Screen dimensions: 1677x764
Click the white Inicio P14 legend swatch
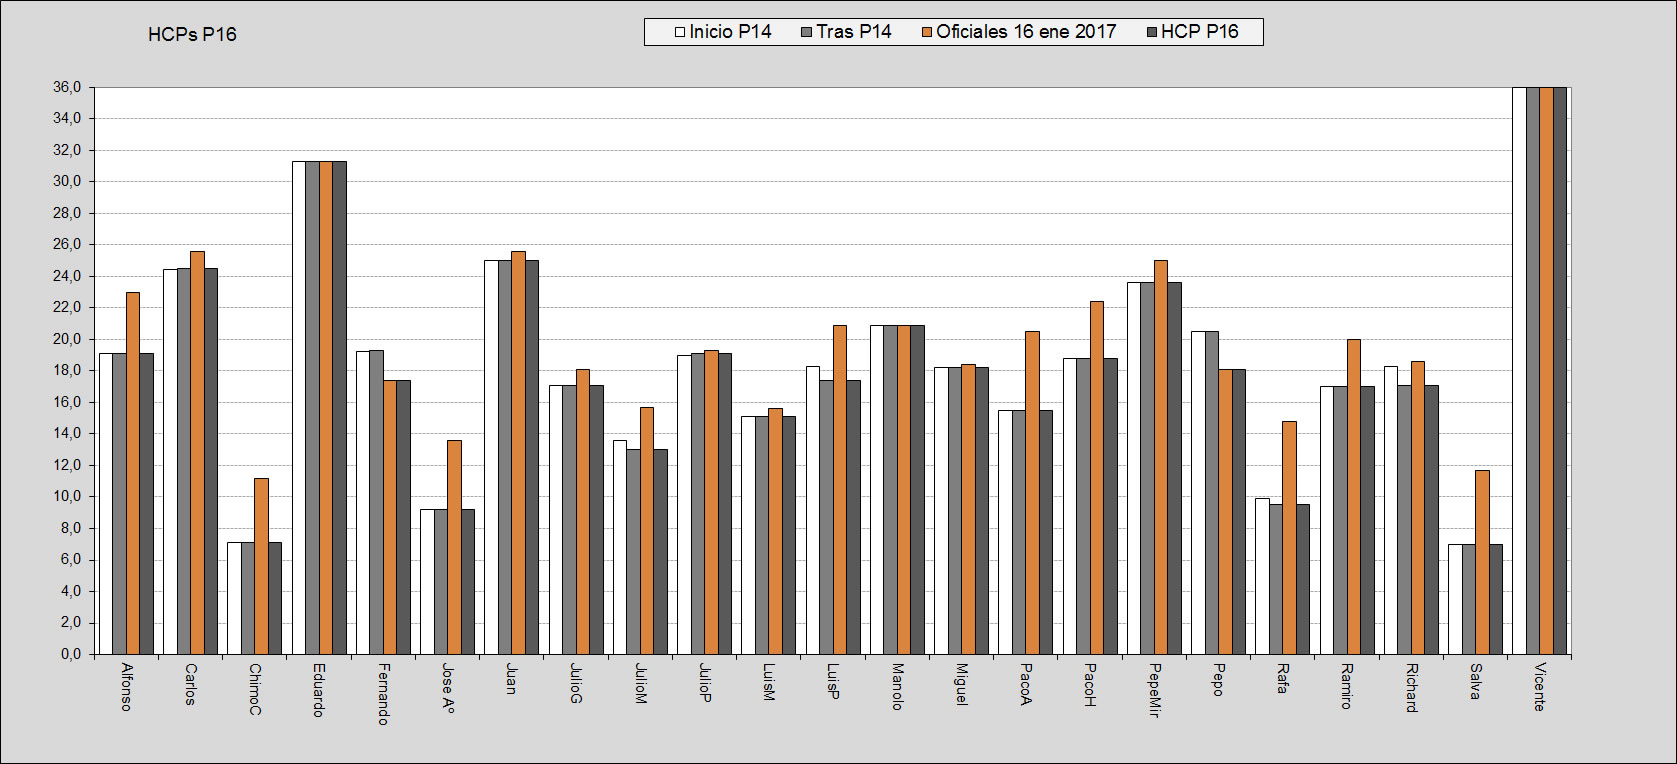[680, 32]
